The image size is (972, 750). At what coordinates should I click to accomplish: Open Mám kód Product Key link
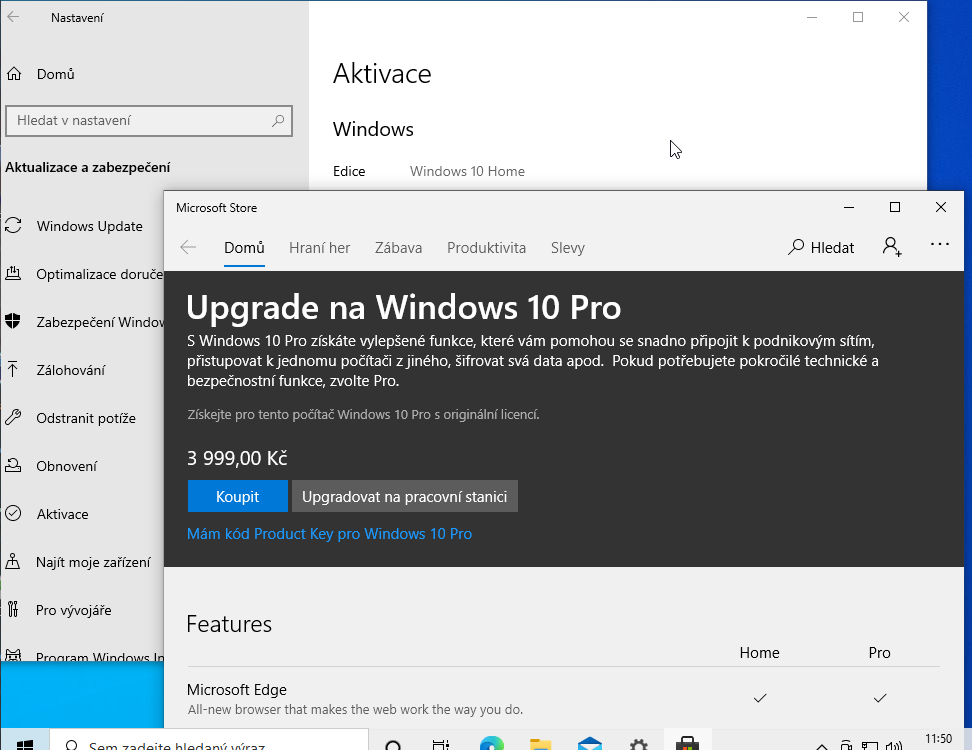[329, 534]
